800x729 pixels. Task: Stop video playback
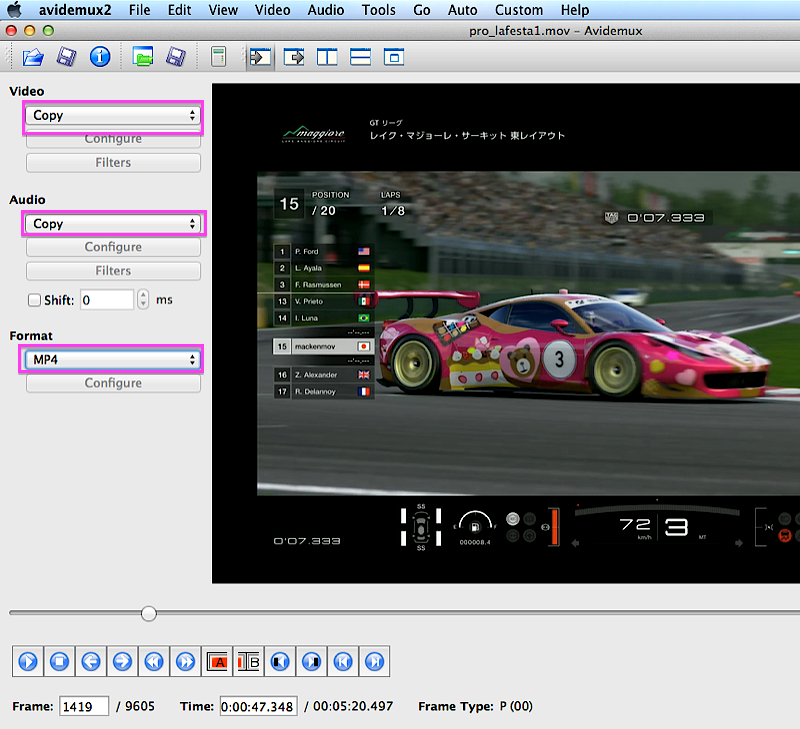(x=59, y=661)
